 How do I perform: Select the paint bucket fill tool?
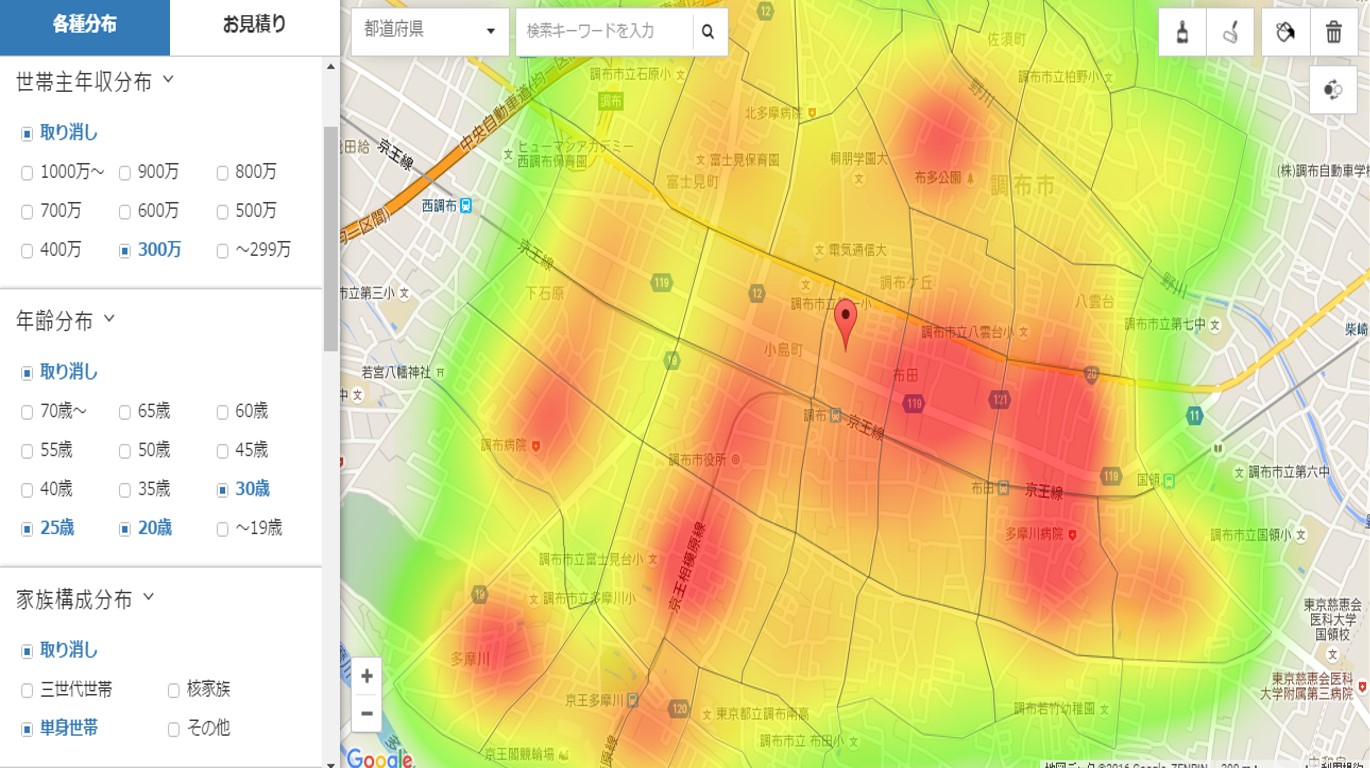point(1285,32)
